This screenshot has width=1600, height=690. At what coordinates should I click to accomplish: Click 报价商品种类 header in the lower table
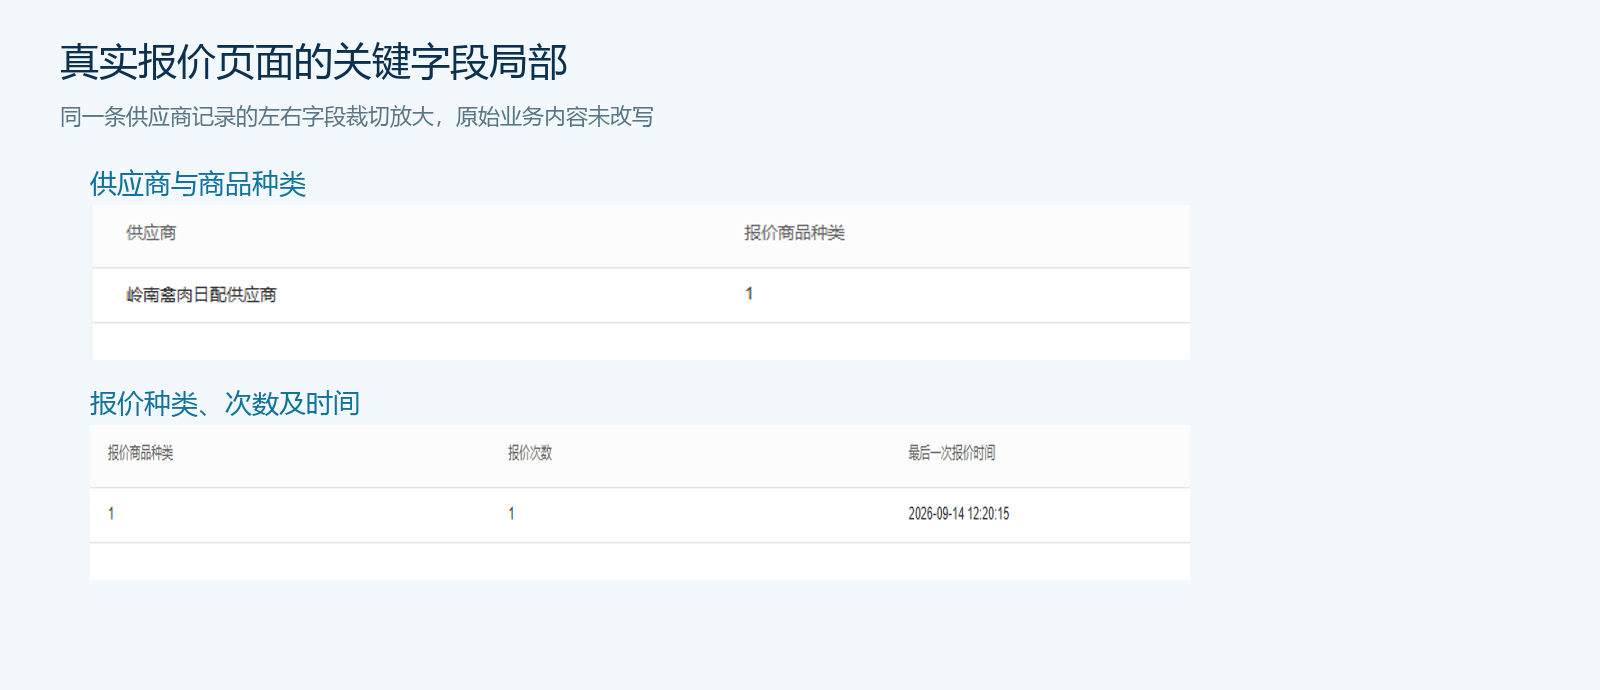(141, 453)
